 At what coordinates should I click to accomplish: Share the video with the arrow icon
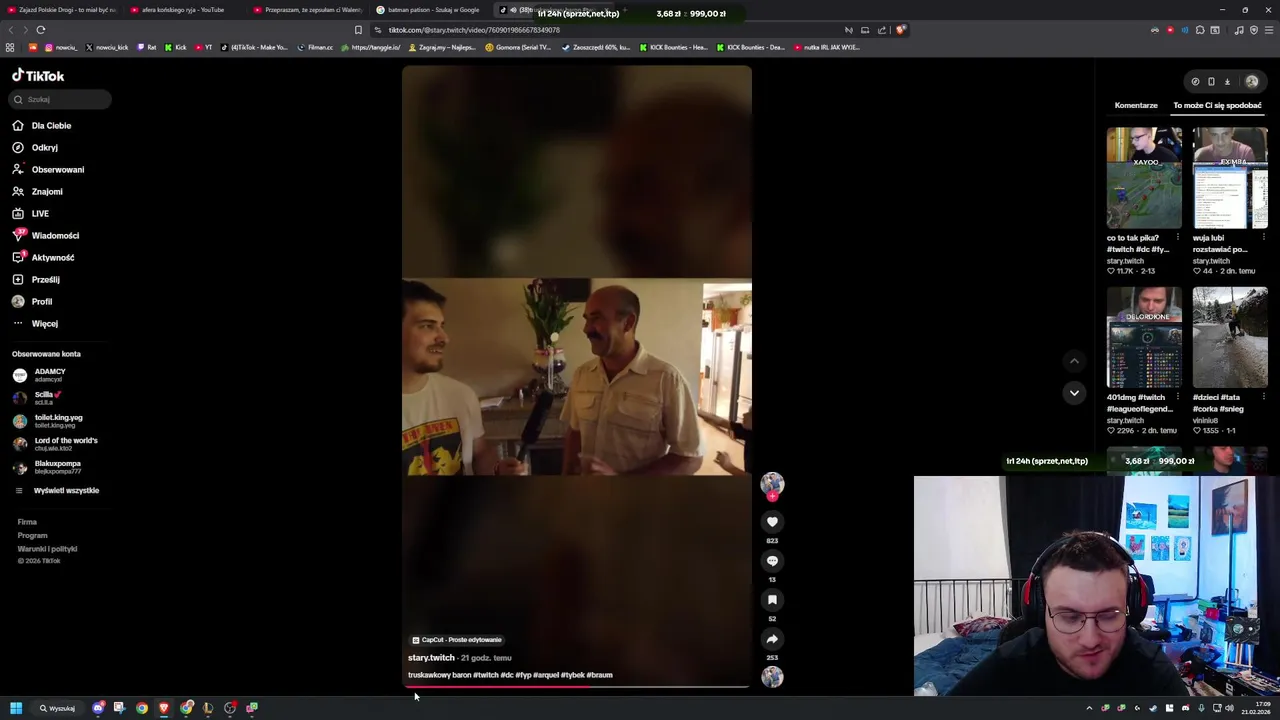pyautogui.click(x=772, y=639)
